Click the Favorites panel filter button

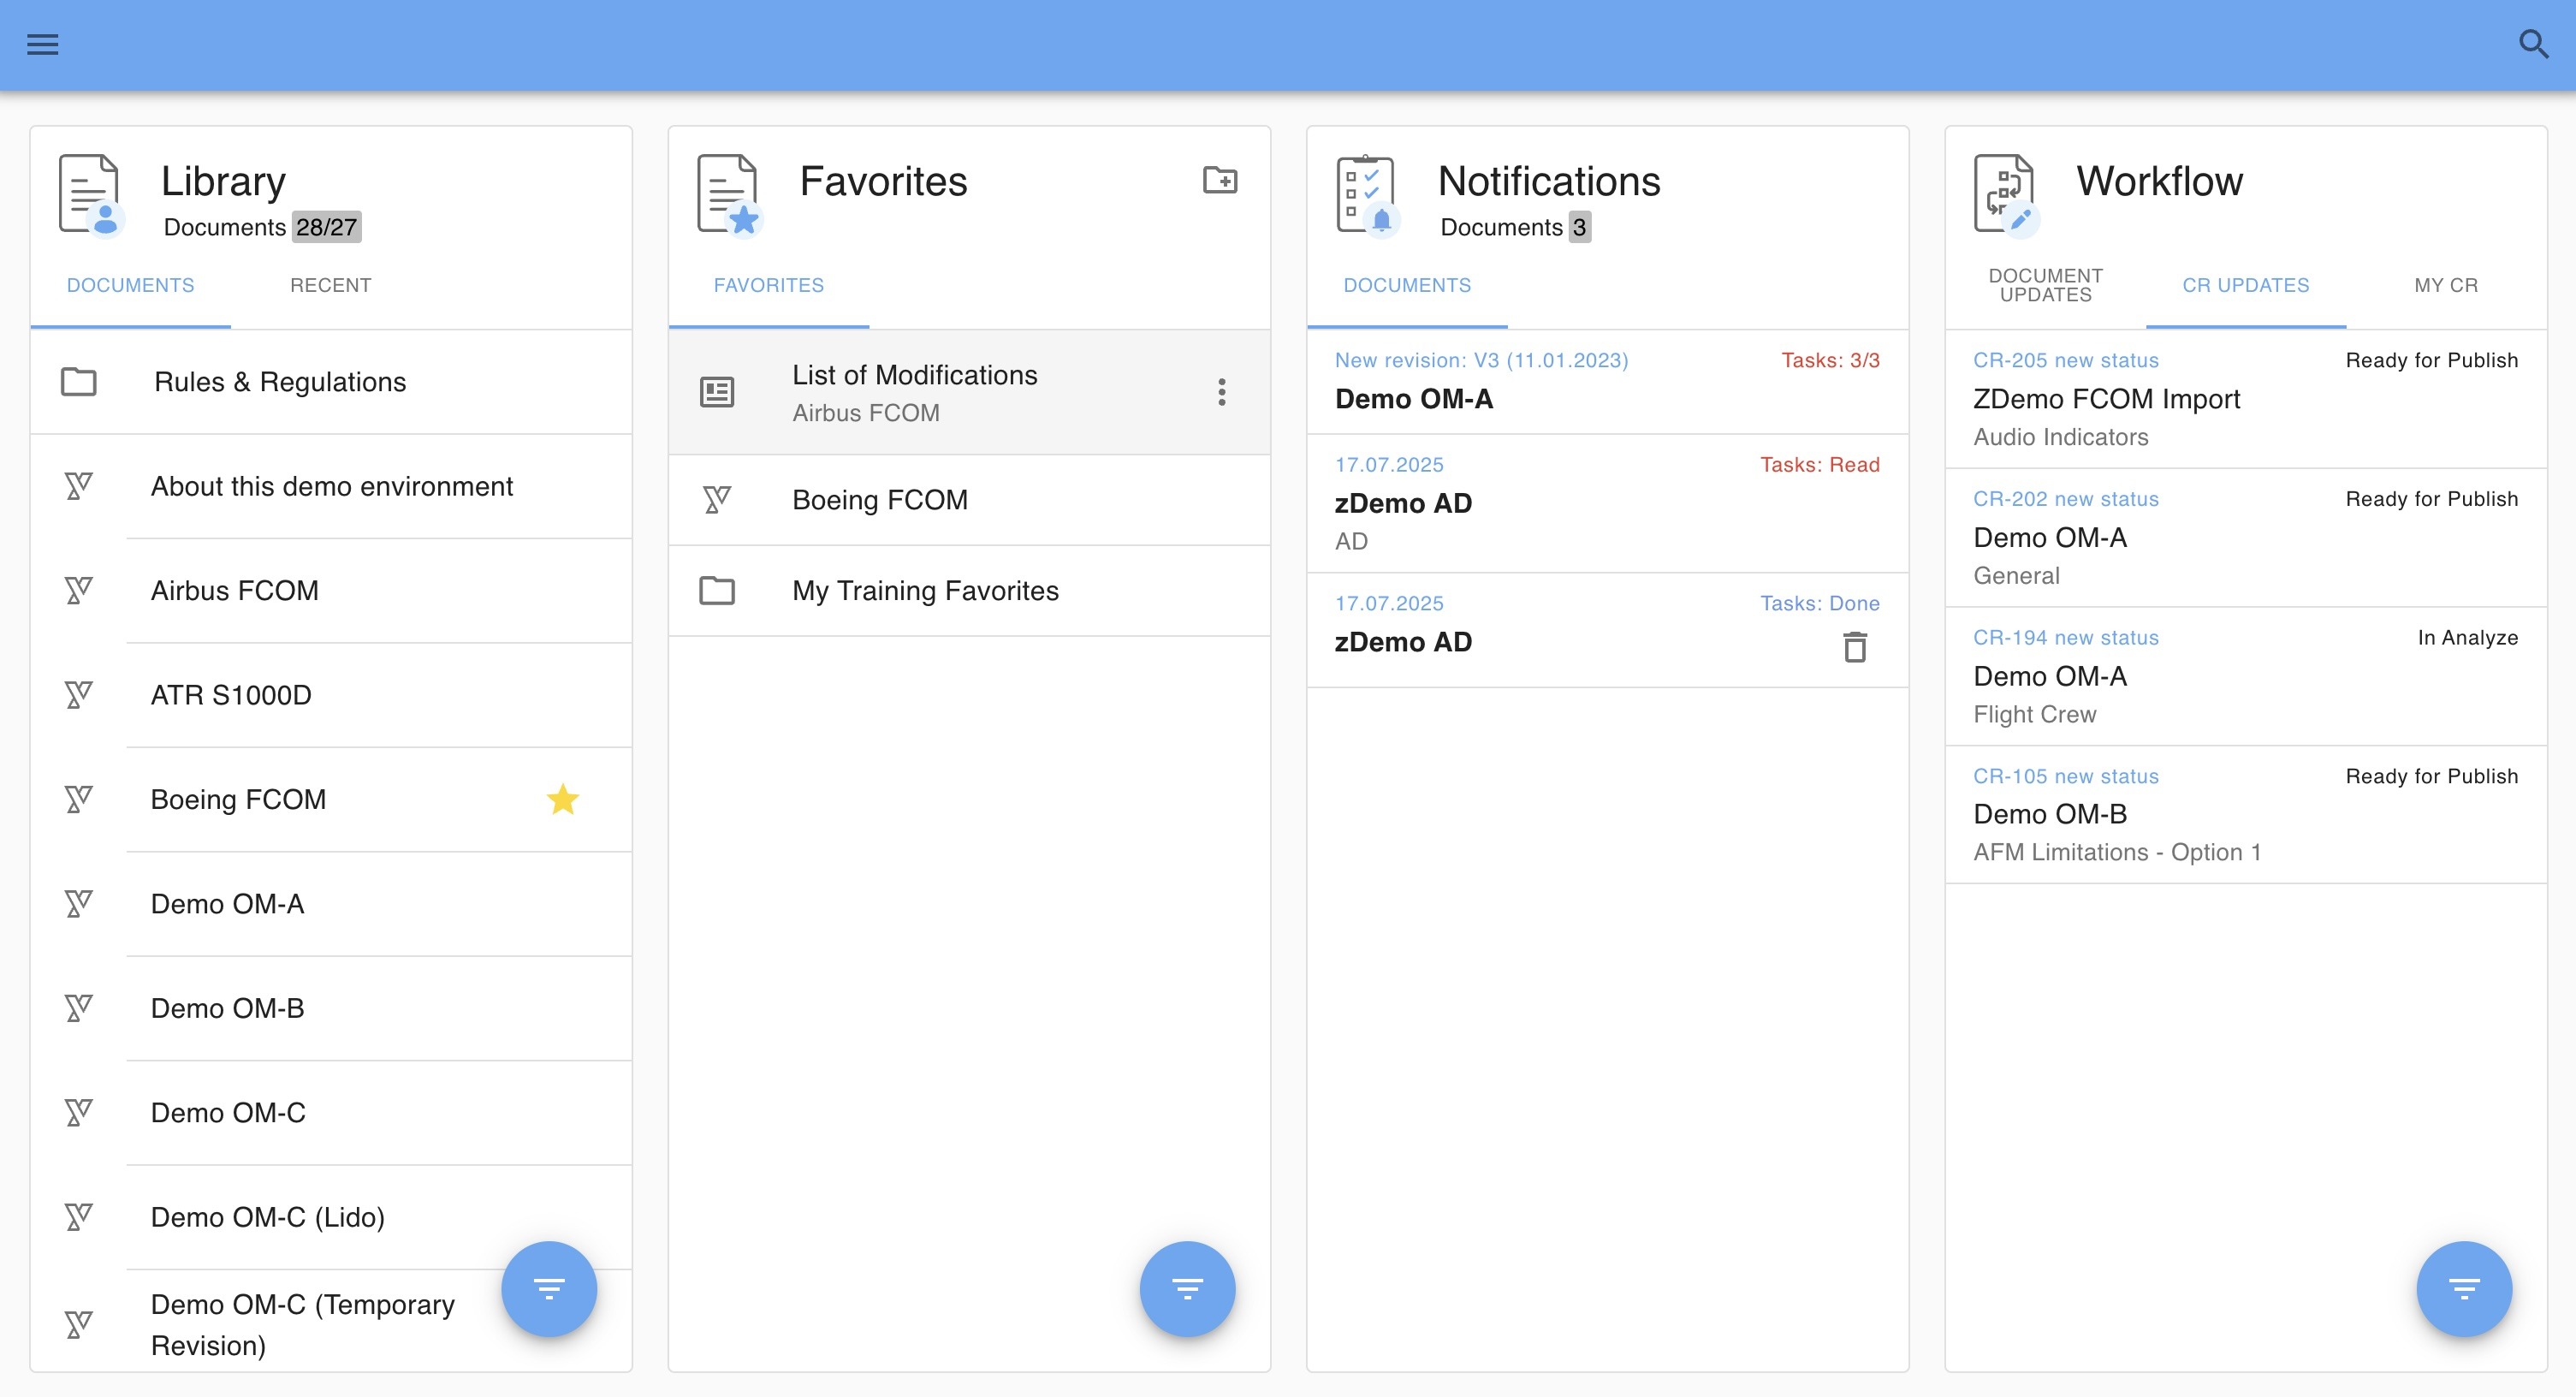tap(1186, 1288)
